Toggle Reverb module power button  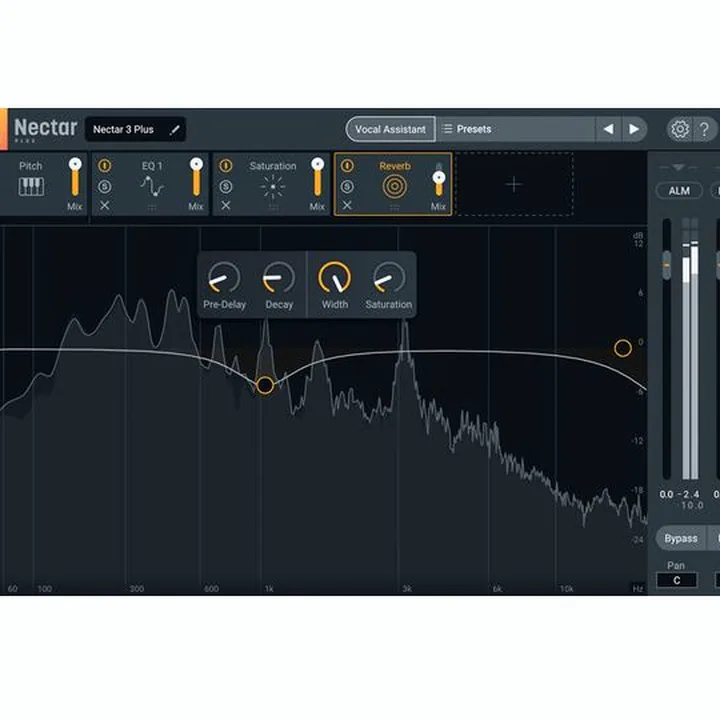[x=347, y=165]
